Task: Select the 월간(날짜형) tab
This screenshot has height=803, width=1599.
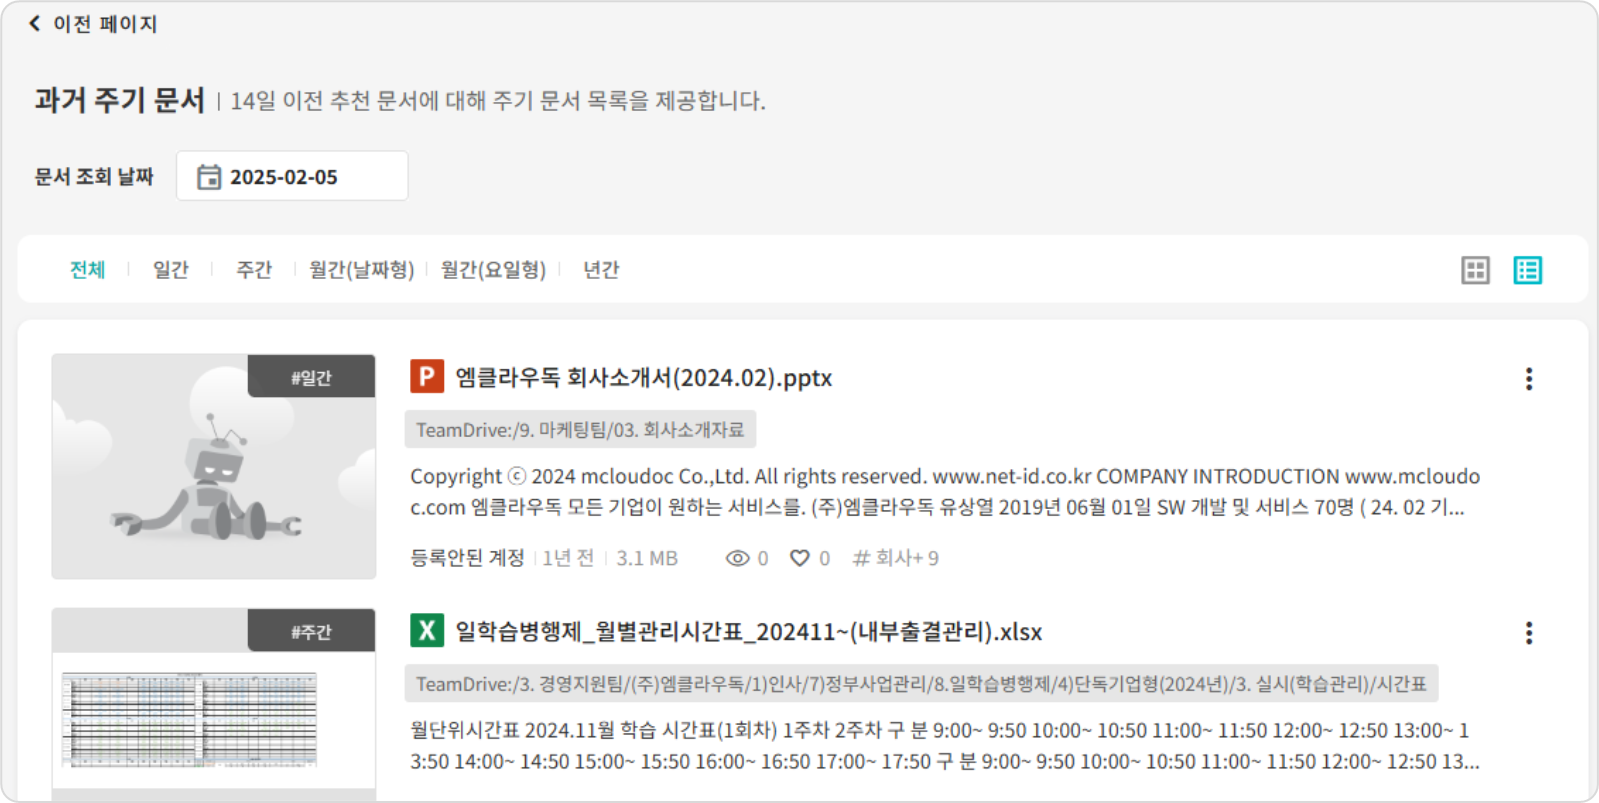Action: [361, 270]
